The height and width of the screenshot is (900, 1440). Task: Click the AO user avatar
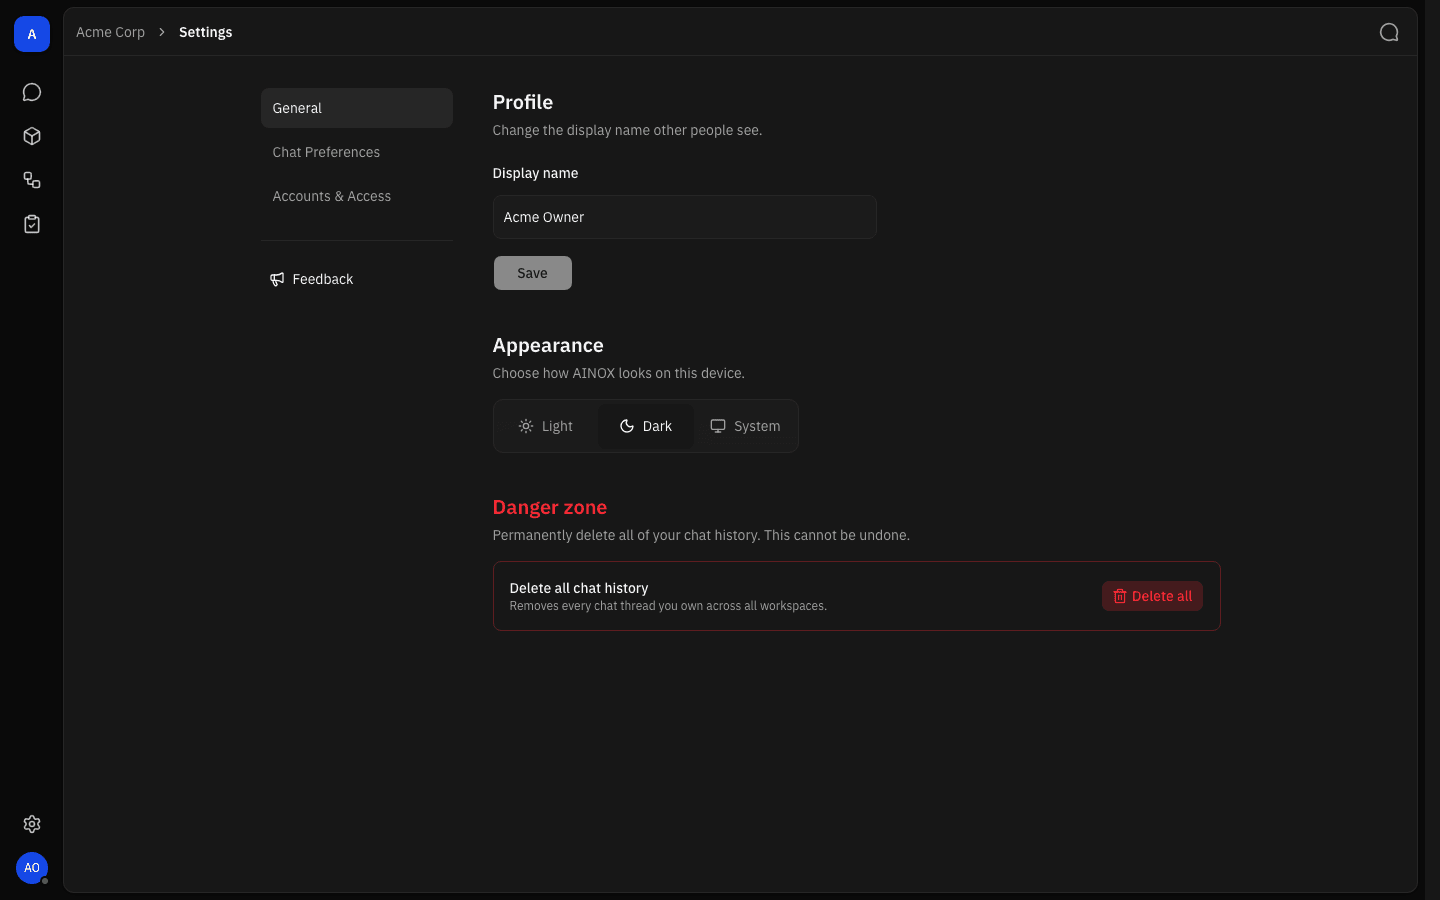[32, 868]
